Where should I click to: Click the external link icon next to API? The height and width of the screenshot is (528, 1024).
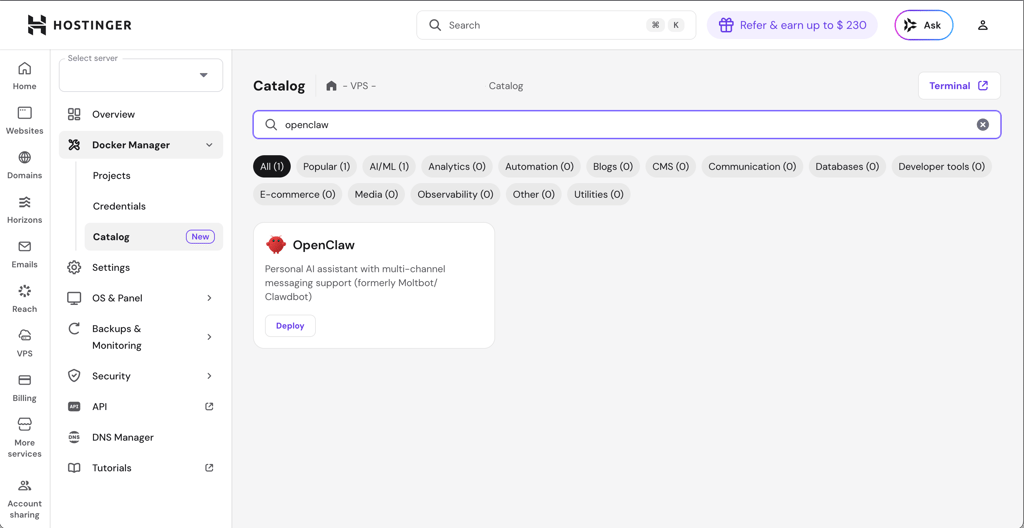pyautogui.click(x=209, y=406)
